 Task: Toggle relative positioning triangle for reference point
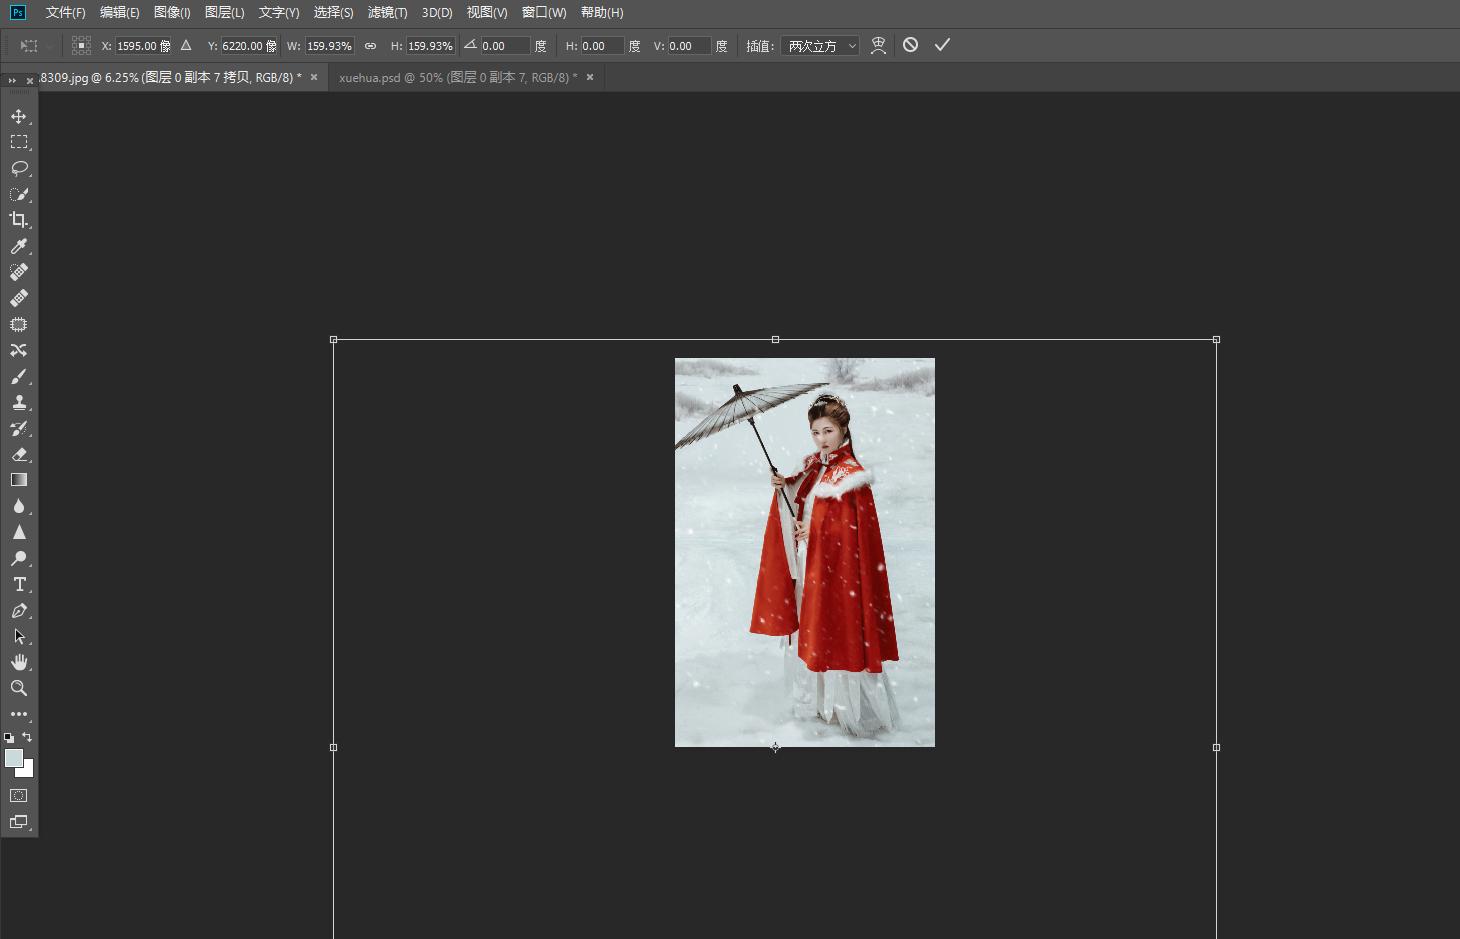(186, 46)
